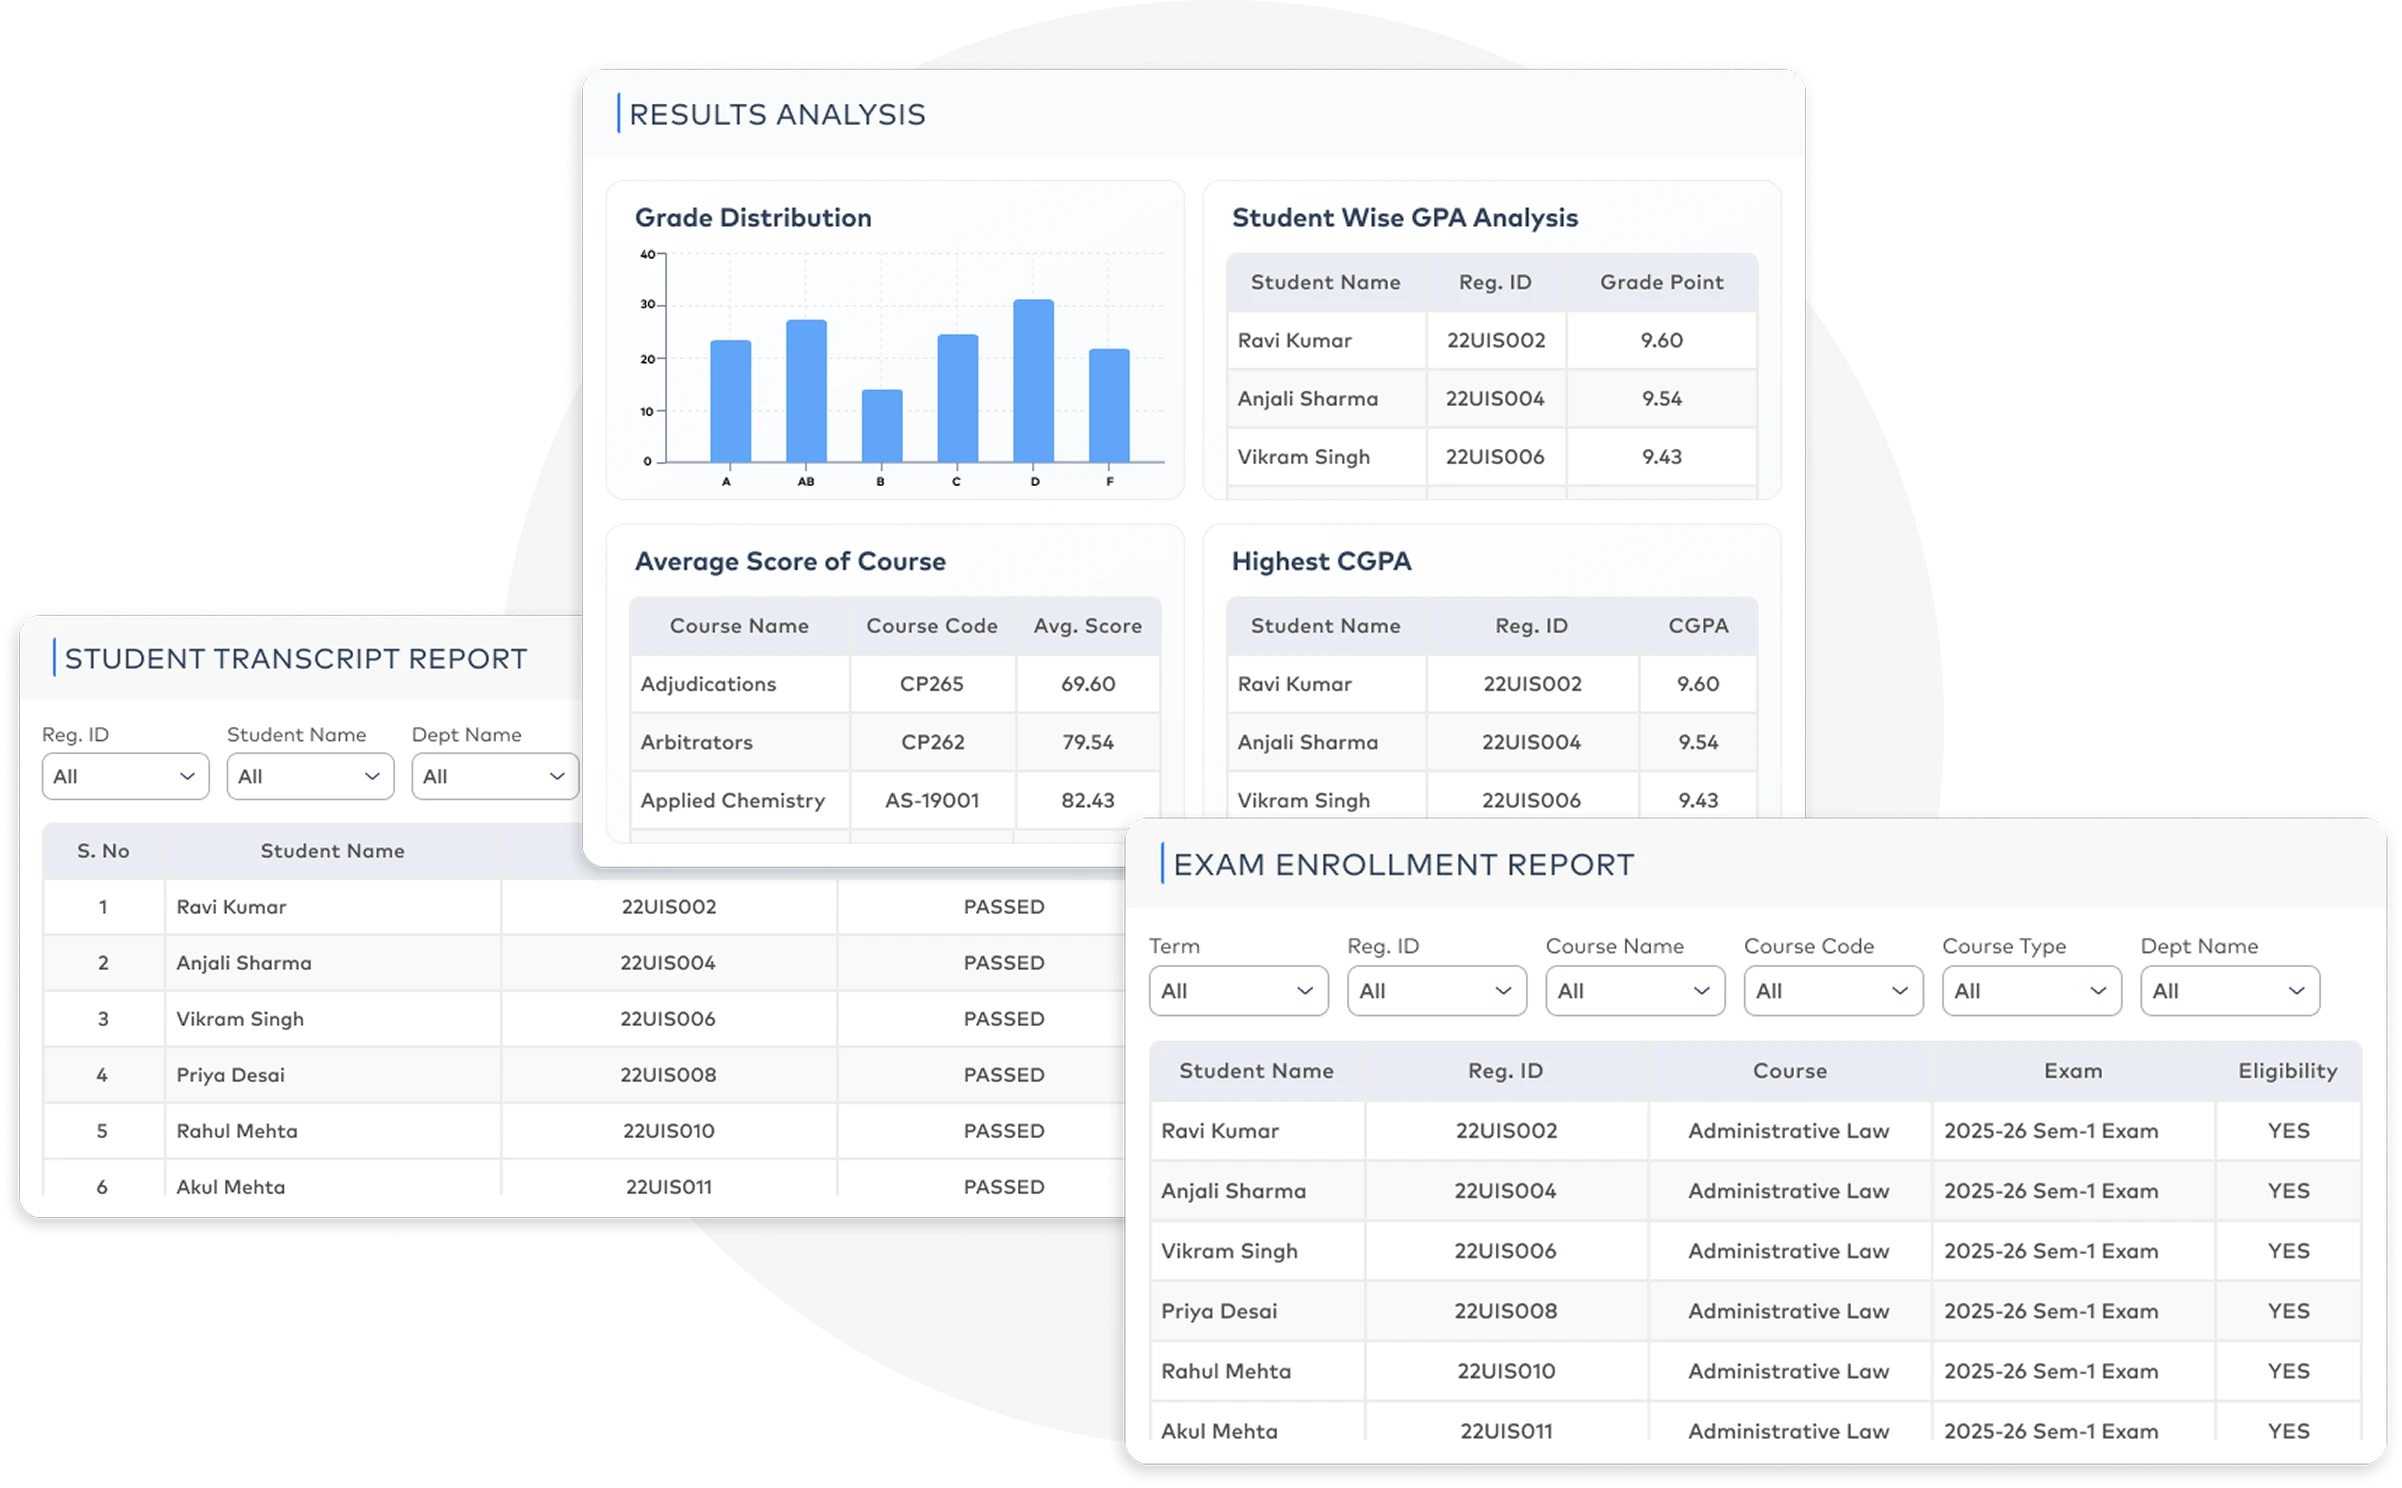Image resolution: width=2402 pixels, height=1488 pixels.
Task: Select Priya Desai row in transcript table
Action: pos(584,1074)
